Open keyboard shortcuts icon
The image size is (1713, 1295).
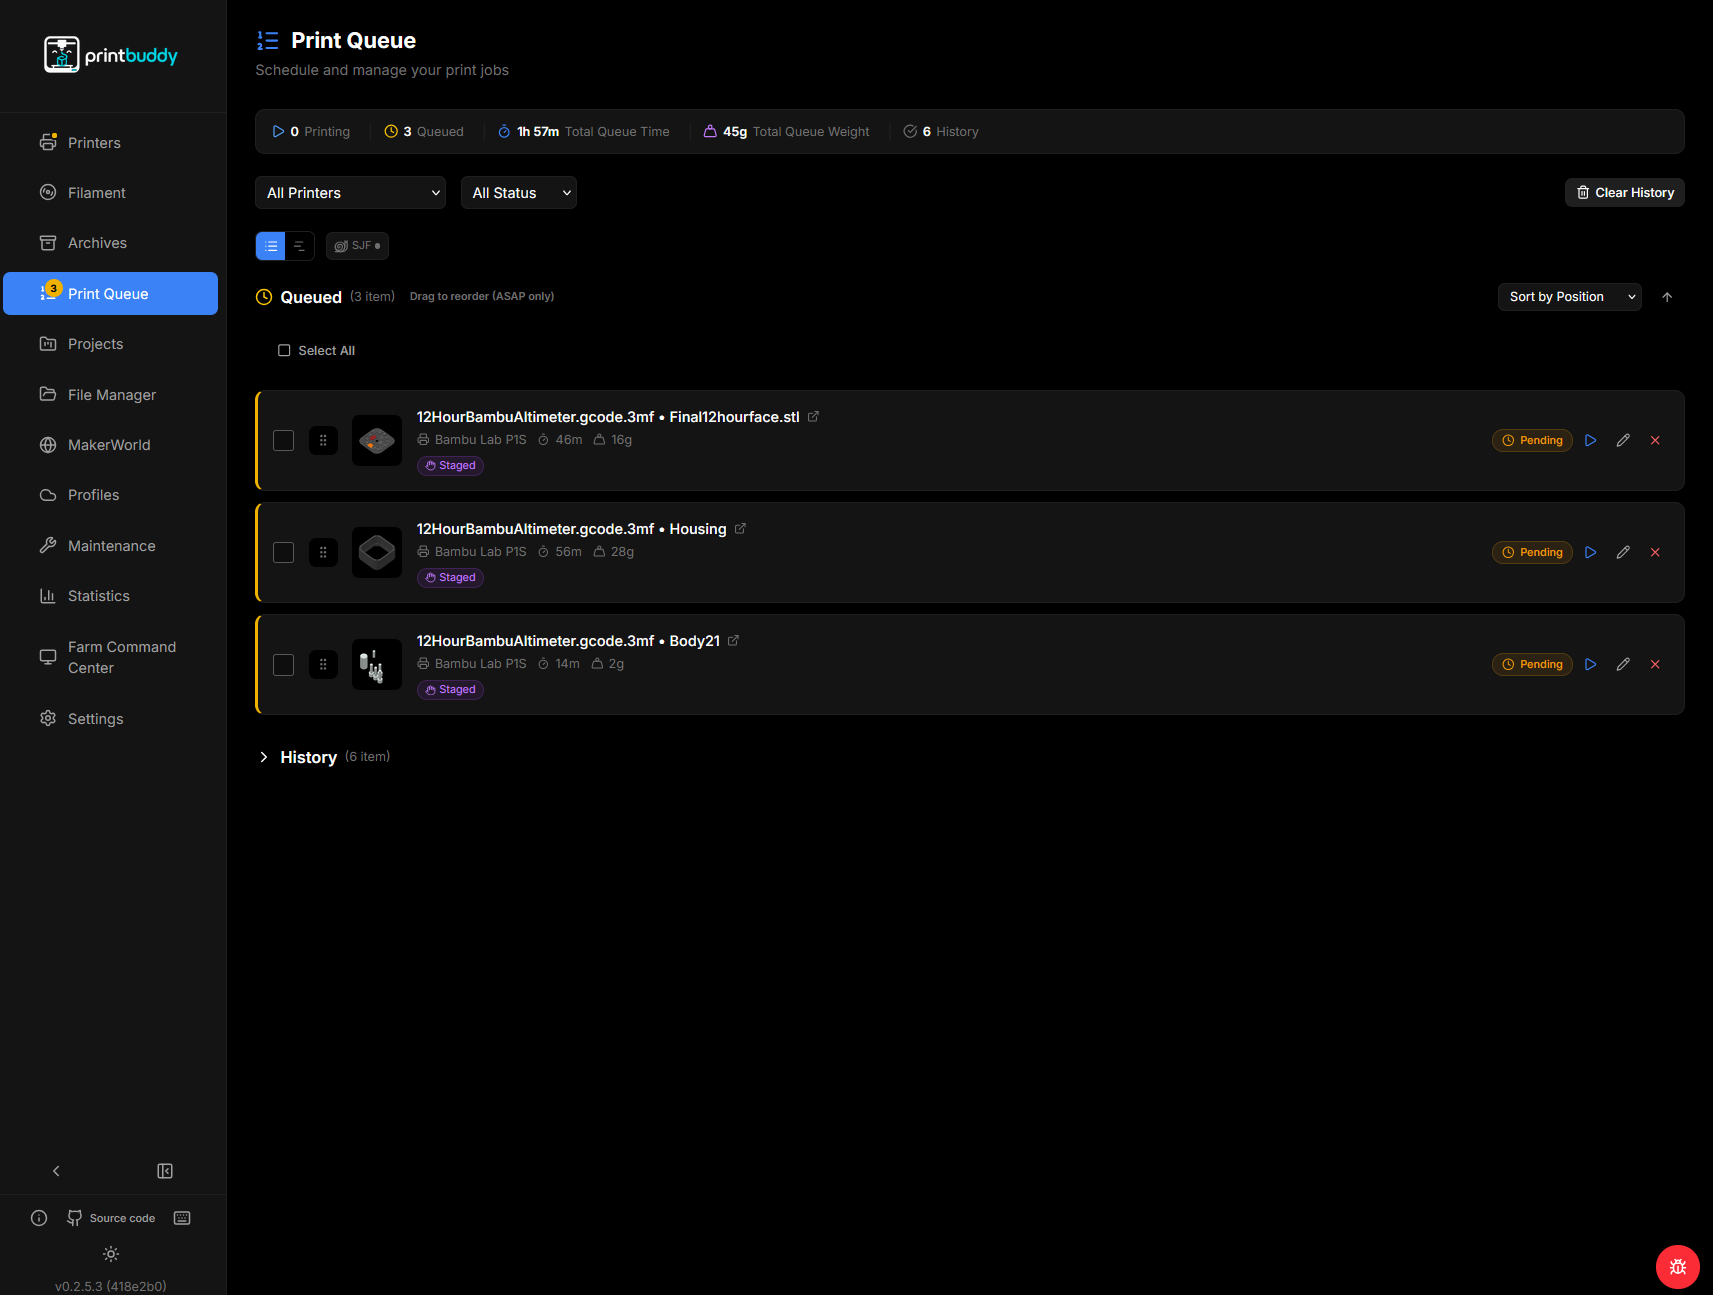[x=182, y=1218]
